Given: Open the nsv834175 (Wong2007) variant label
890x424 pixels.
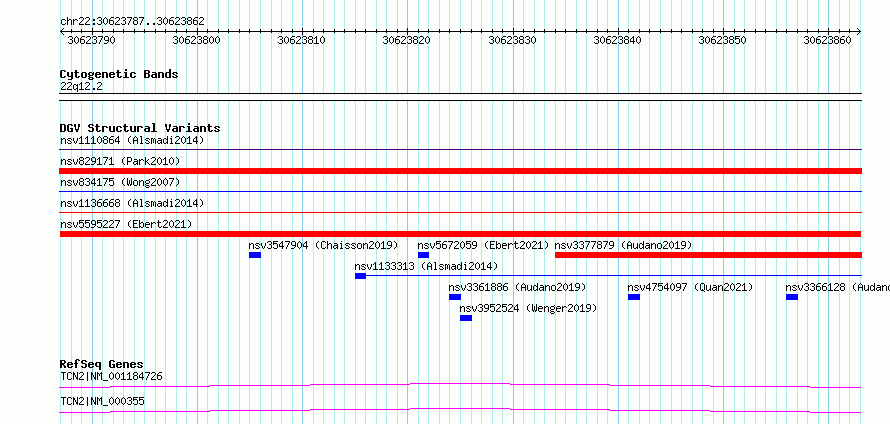Looking at the screenshot, I should click(x=120, y=182).
